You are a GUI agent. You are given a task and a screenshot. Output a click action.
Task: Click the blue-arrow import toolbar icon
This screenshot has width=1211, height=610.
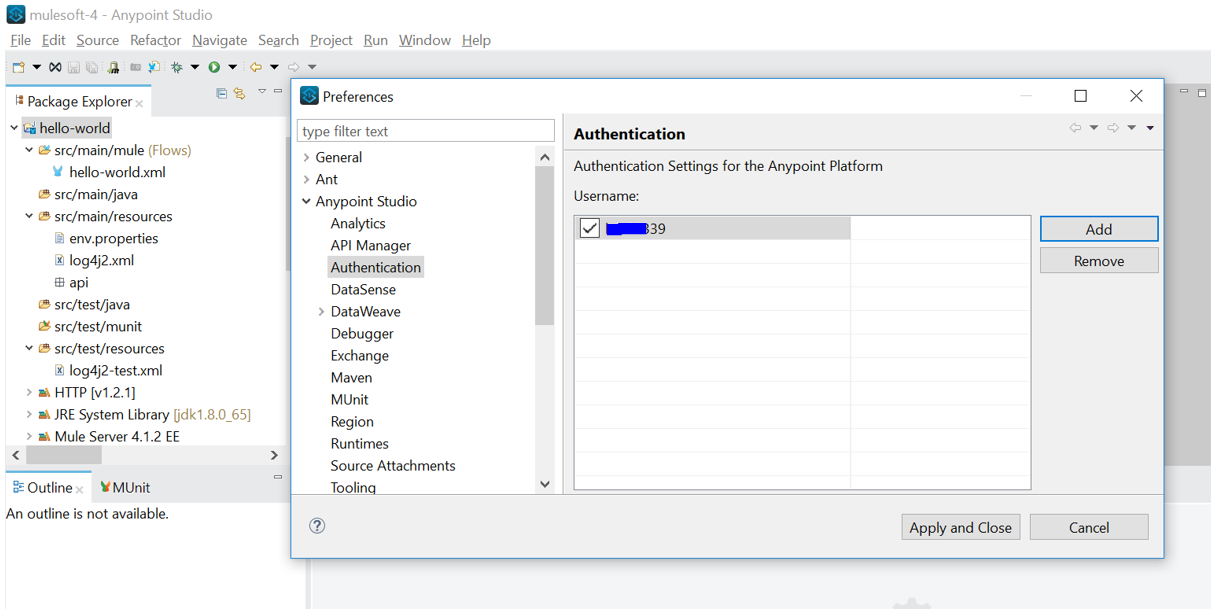(x=154, y=67)
